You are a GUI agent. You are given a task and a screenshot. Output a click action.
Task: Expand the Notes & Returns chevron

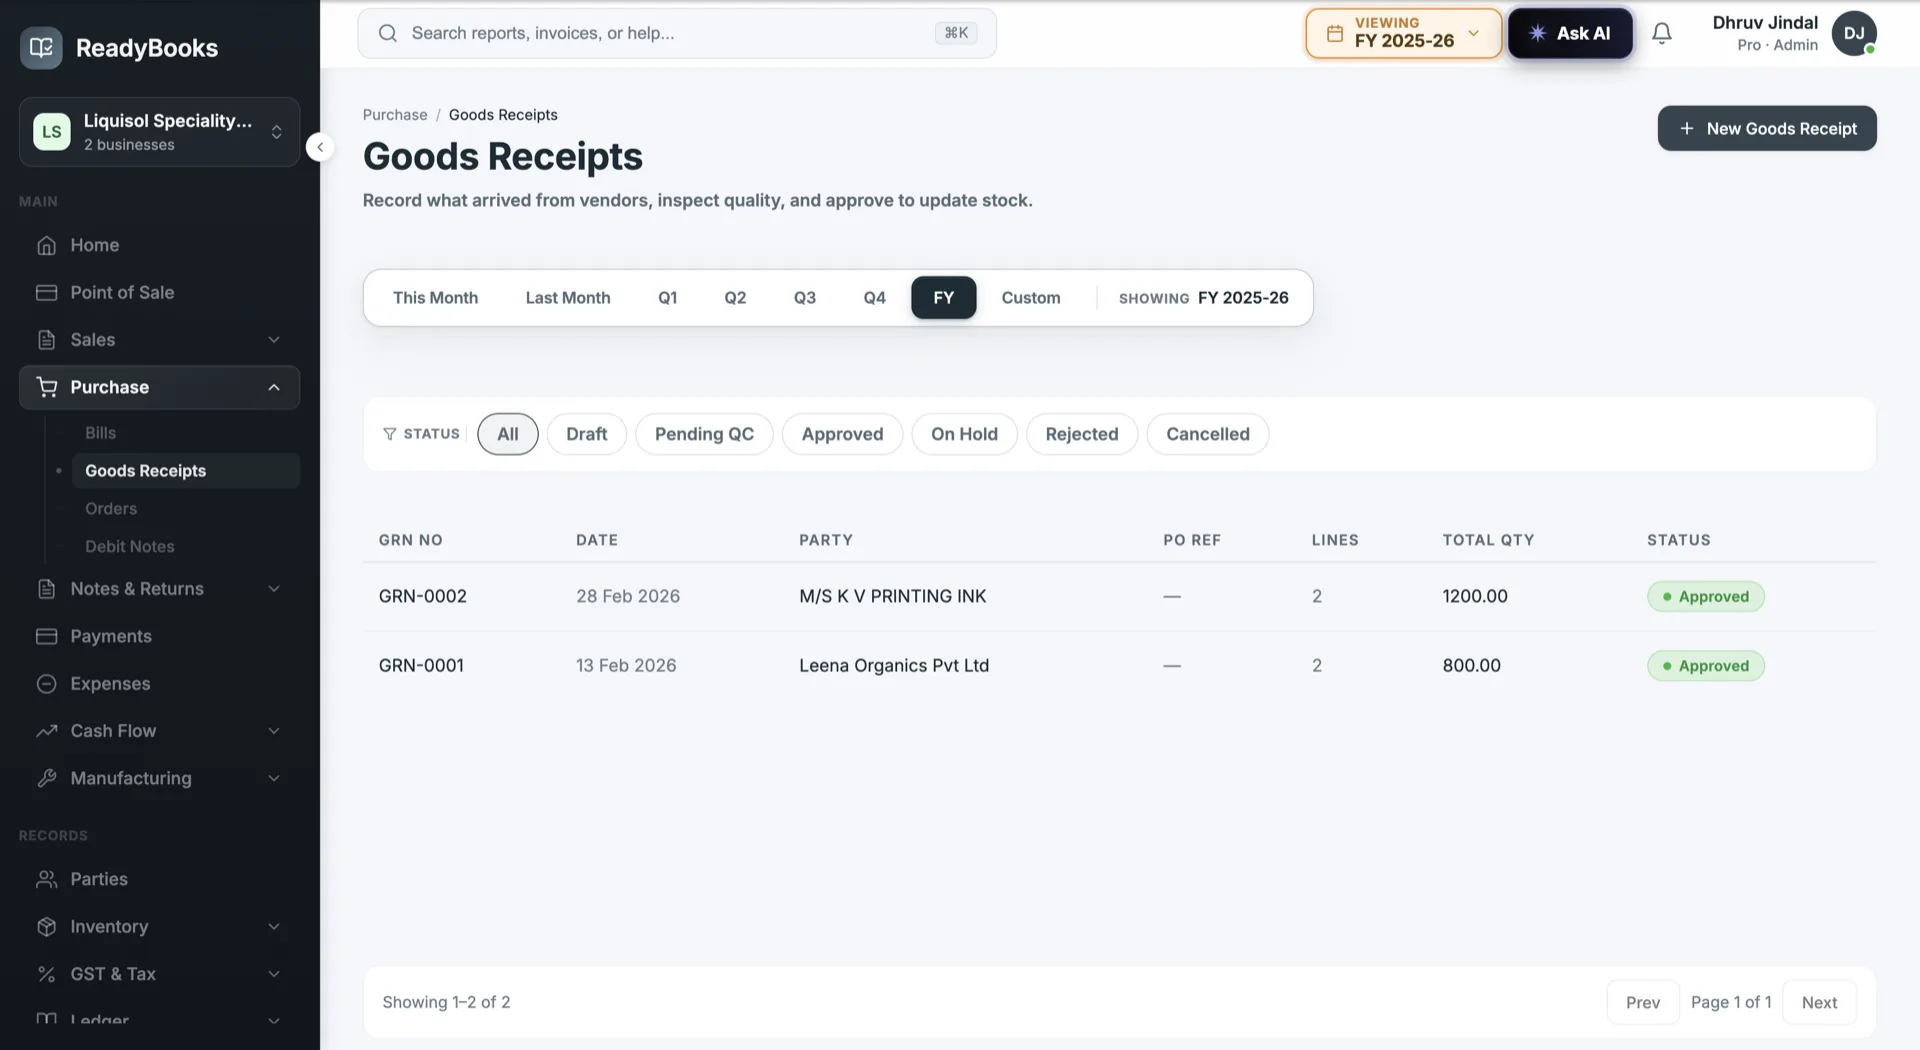pyautogui.click(x=274, y=589)
